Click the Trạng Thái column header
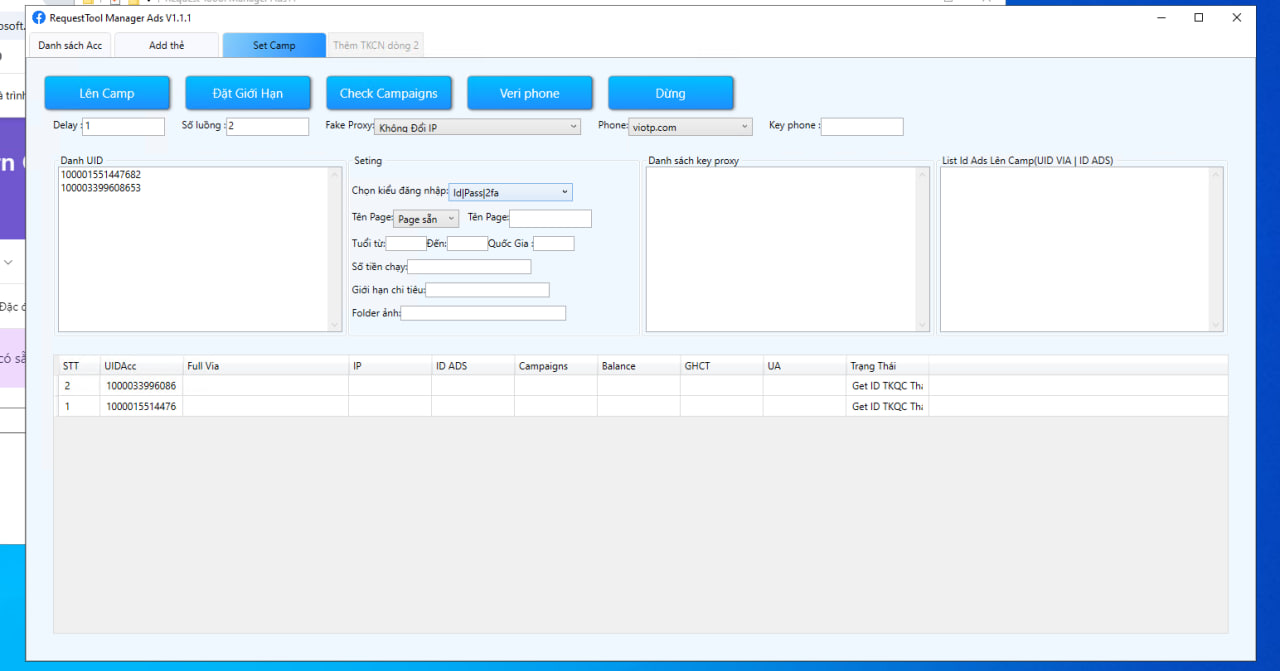Viewport: 1280px width, 671px height. (x=887, y=366)
